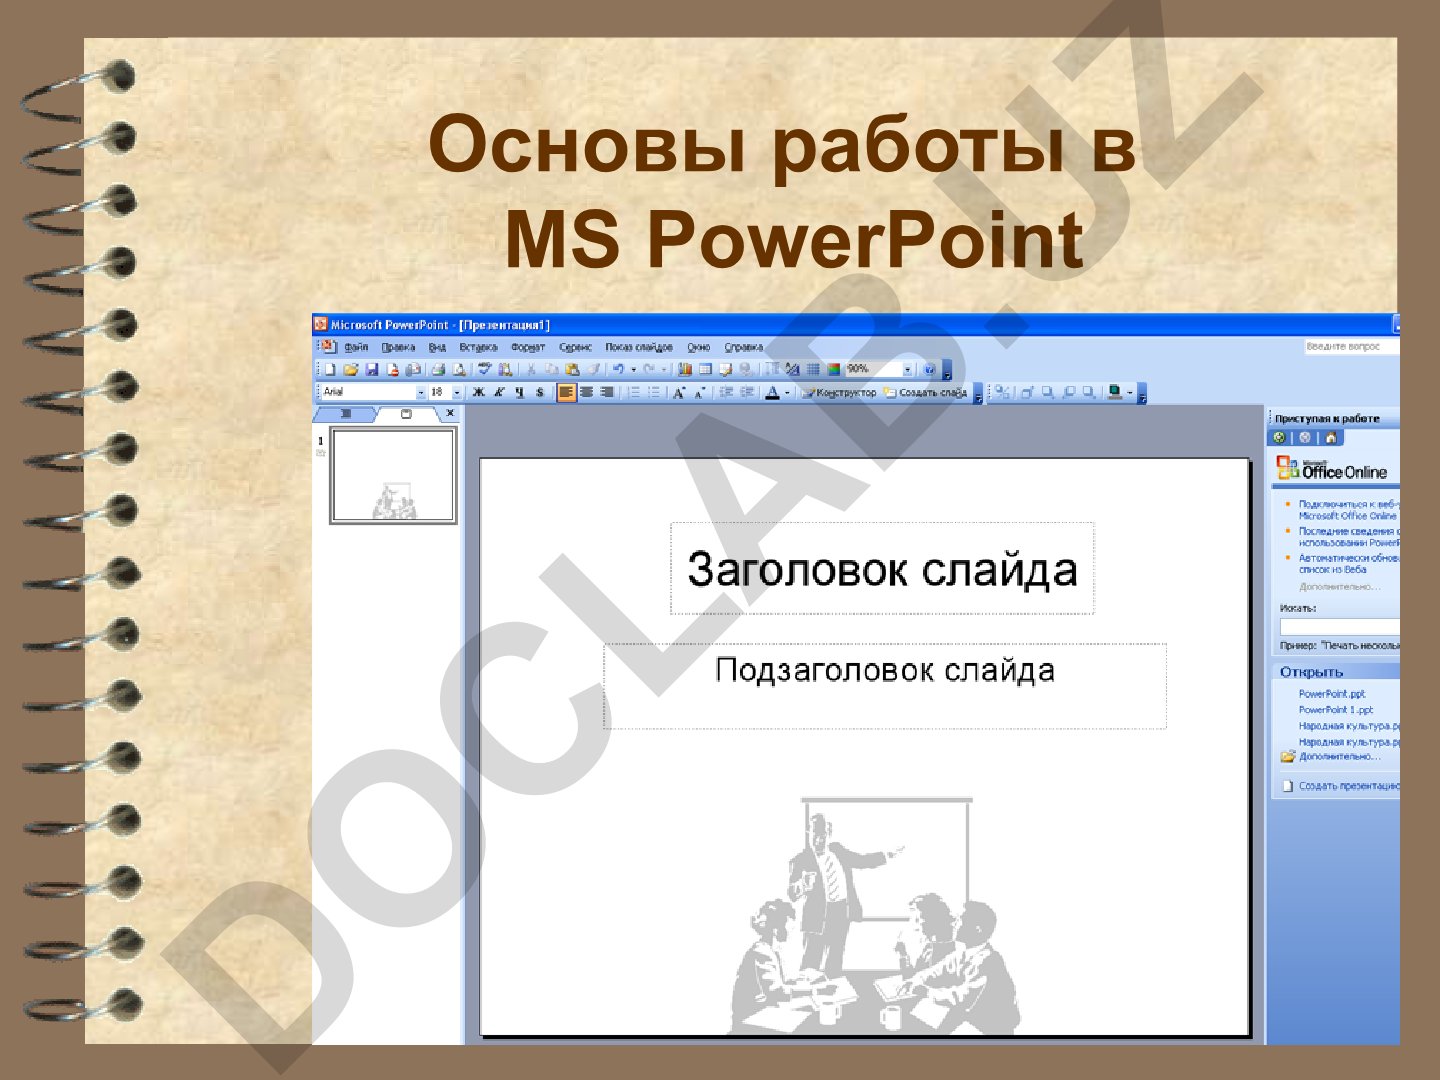The height and width of the screenshot is (1080, 1440).
Task: Open the Вид menu
Action: (x=437, y=347)
